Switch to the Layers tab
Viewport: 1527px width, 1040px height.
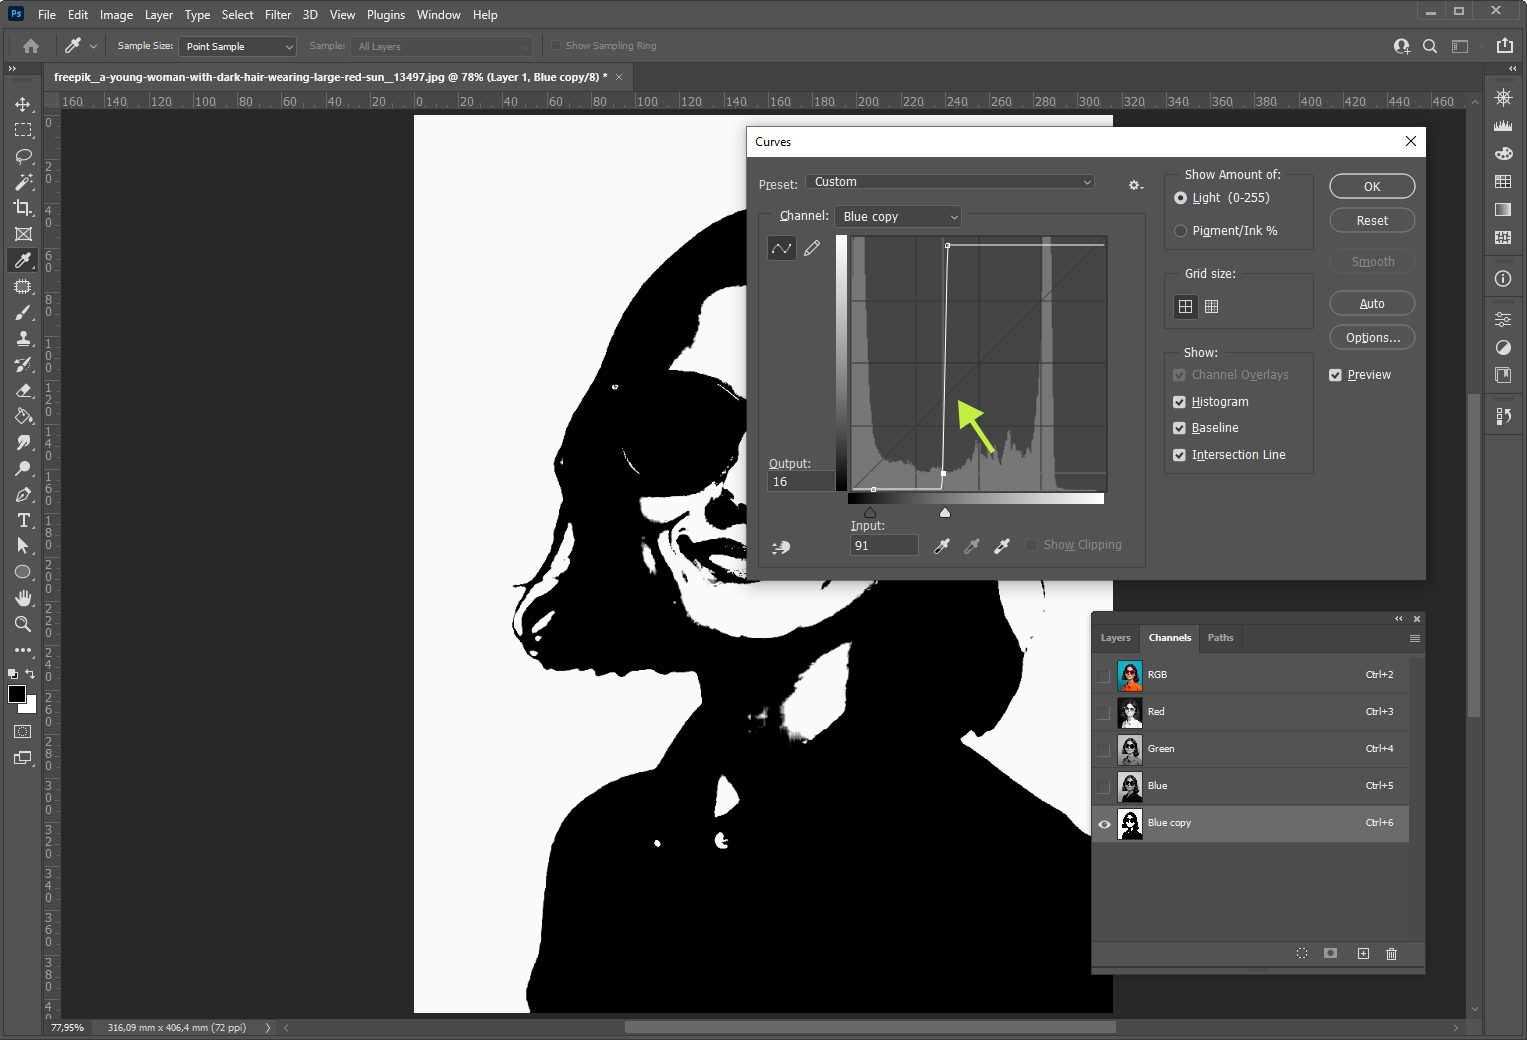[1115, 638]
